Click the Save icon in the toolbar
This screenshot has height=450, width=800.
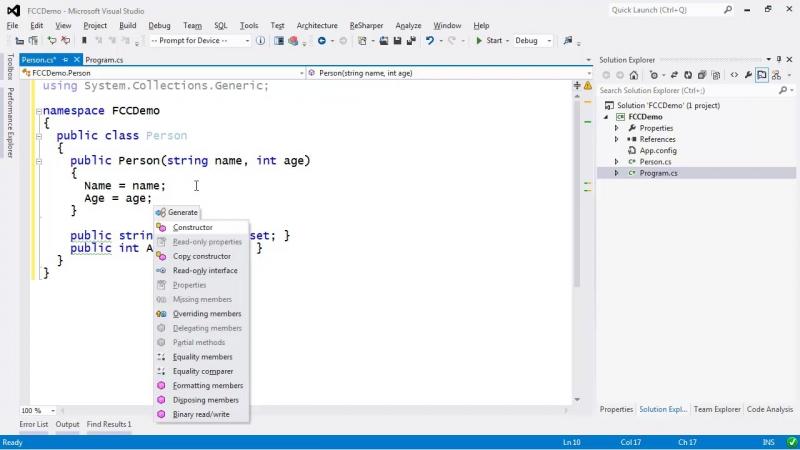(397, 40)
